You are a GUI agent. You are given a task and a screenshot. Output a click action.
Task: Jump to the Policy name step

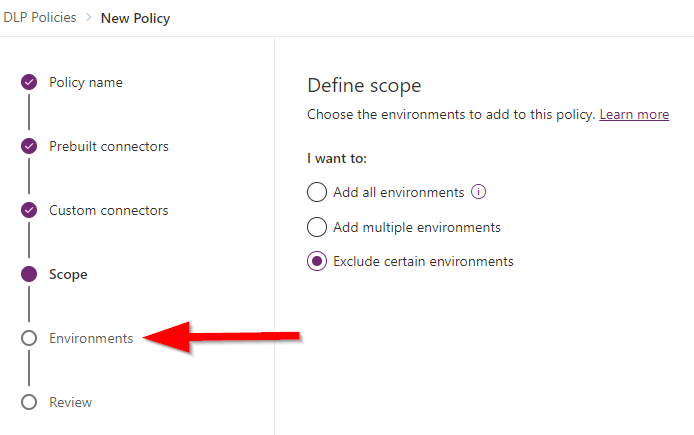point(86,82)
